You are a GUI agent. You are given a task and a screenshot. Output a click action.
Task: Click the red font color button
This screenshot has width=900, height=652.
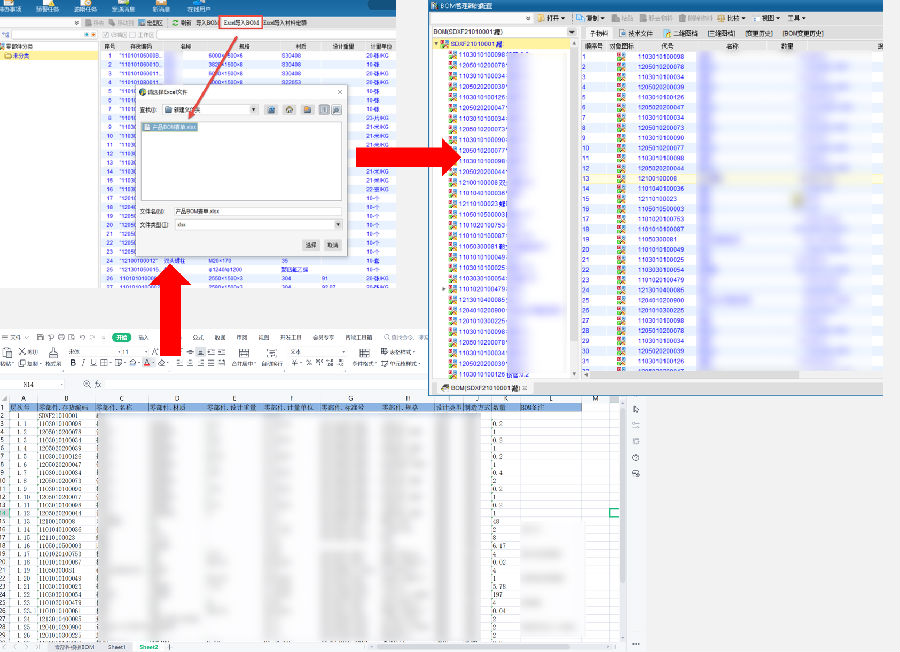[x=147, y=363]
